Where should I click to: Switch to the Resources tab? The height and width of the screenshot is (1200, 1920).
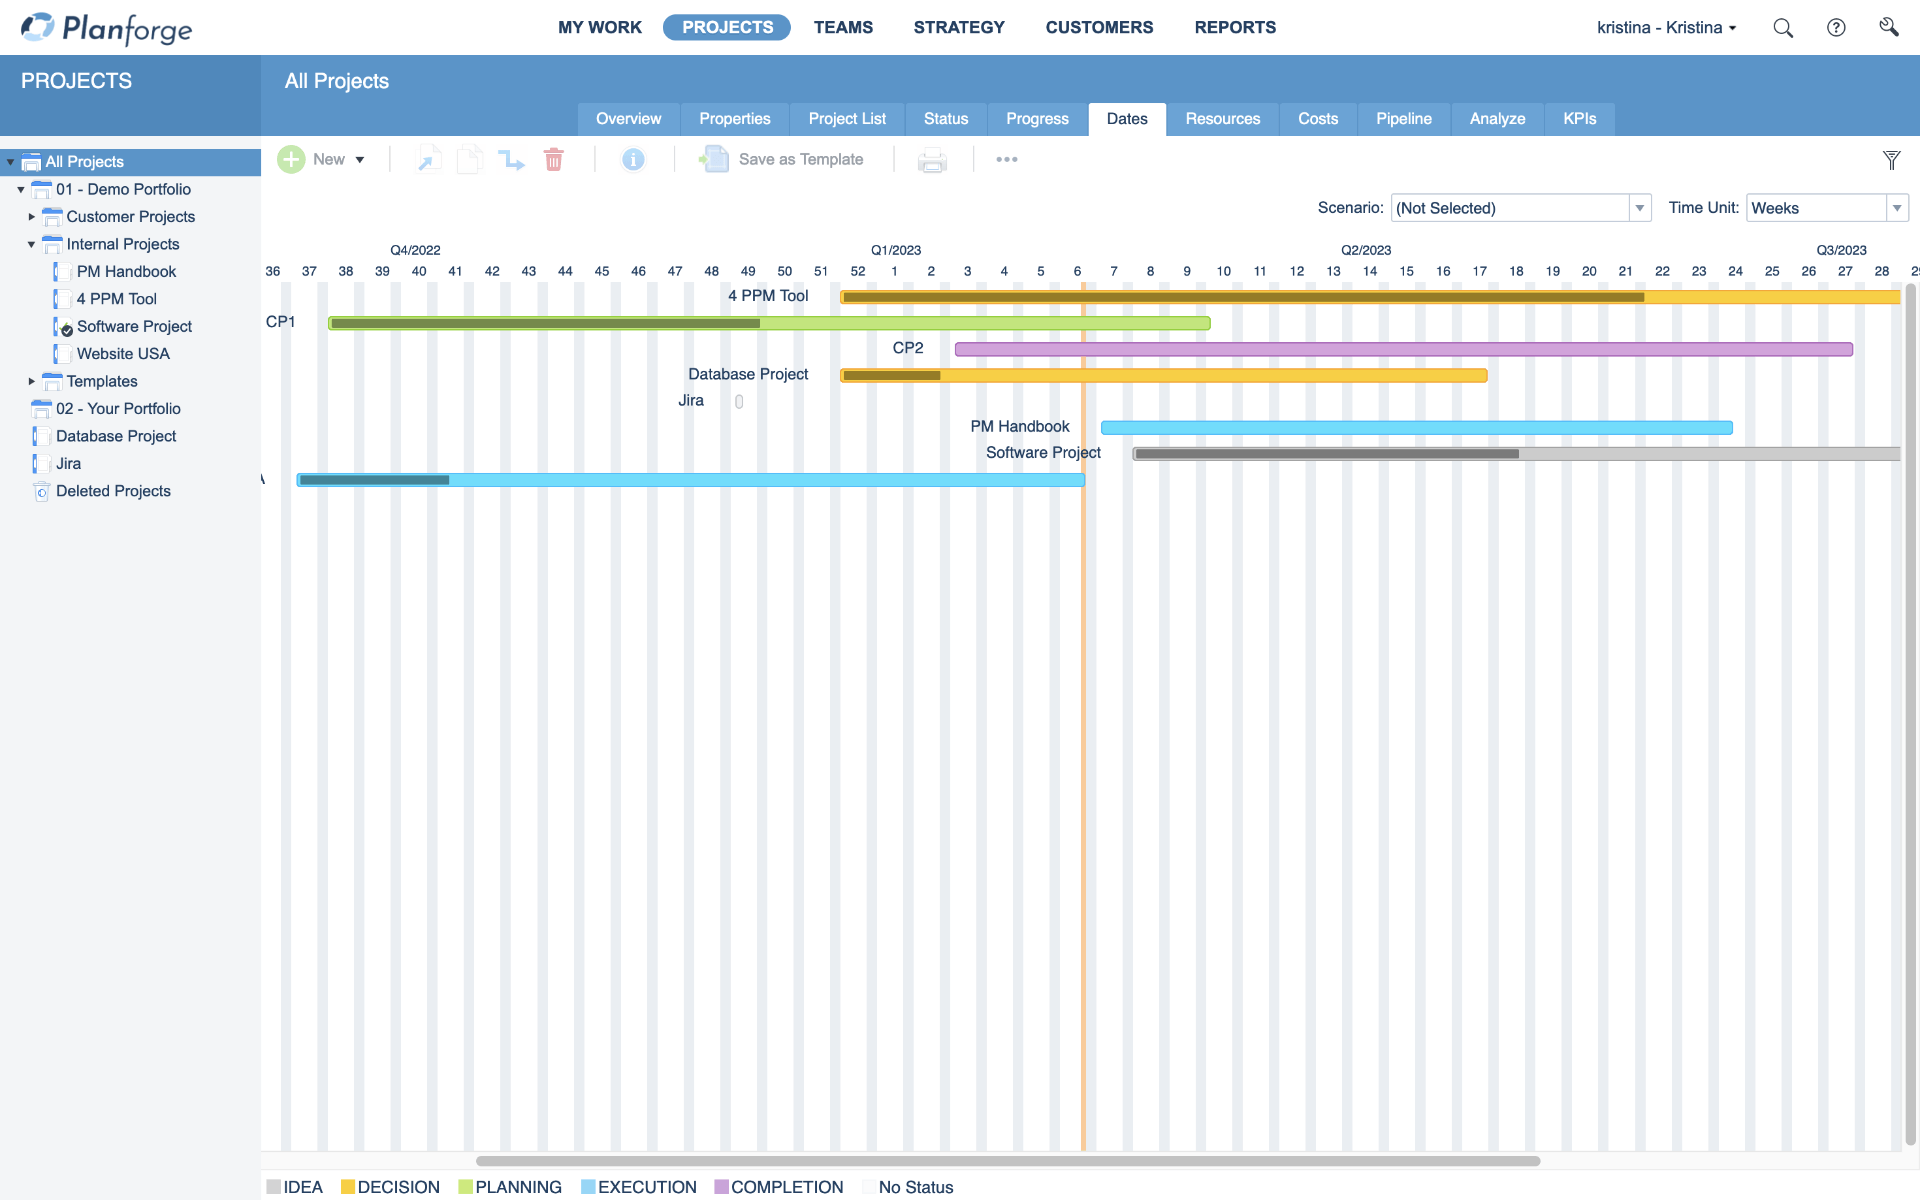click(1222, 119)
